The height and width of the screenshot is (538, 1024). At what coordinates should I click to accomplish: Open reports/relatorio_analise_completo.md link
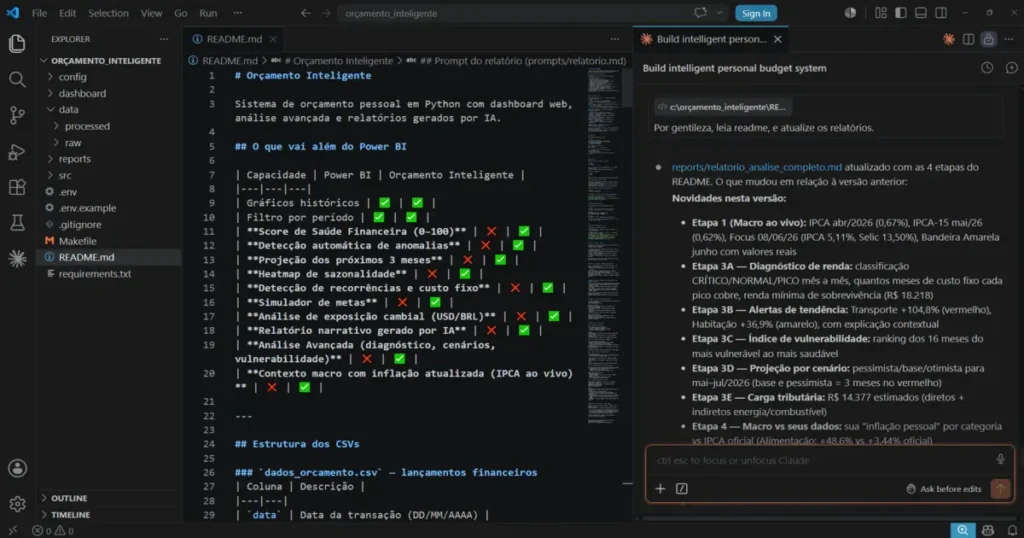click(x=756, y=167)
